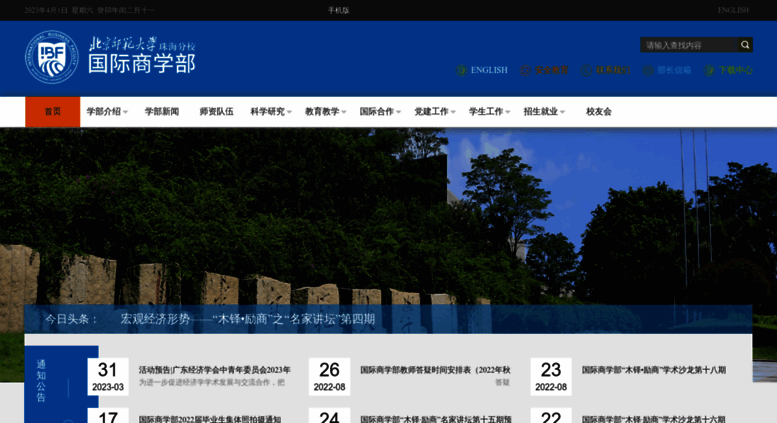Open the 招生就业 menu
Viewport: 777px width, 423px height.
click(541, 112)
